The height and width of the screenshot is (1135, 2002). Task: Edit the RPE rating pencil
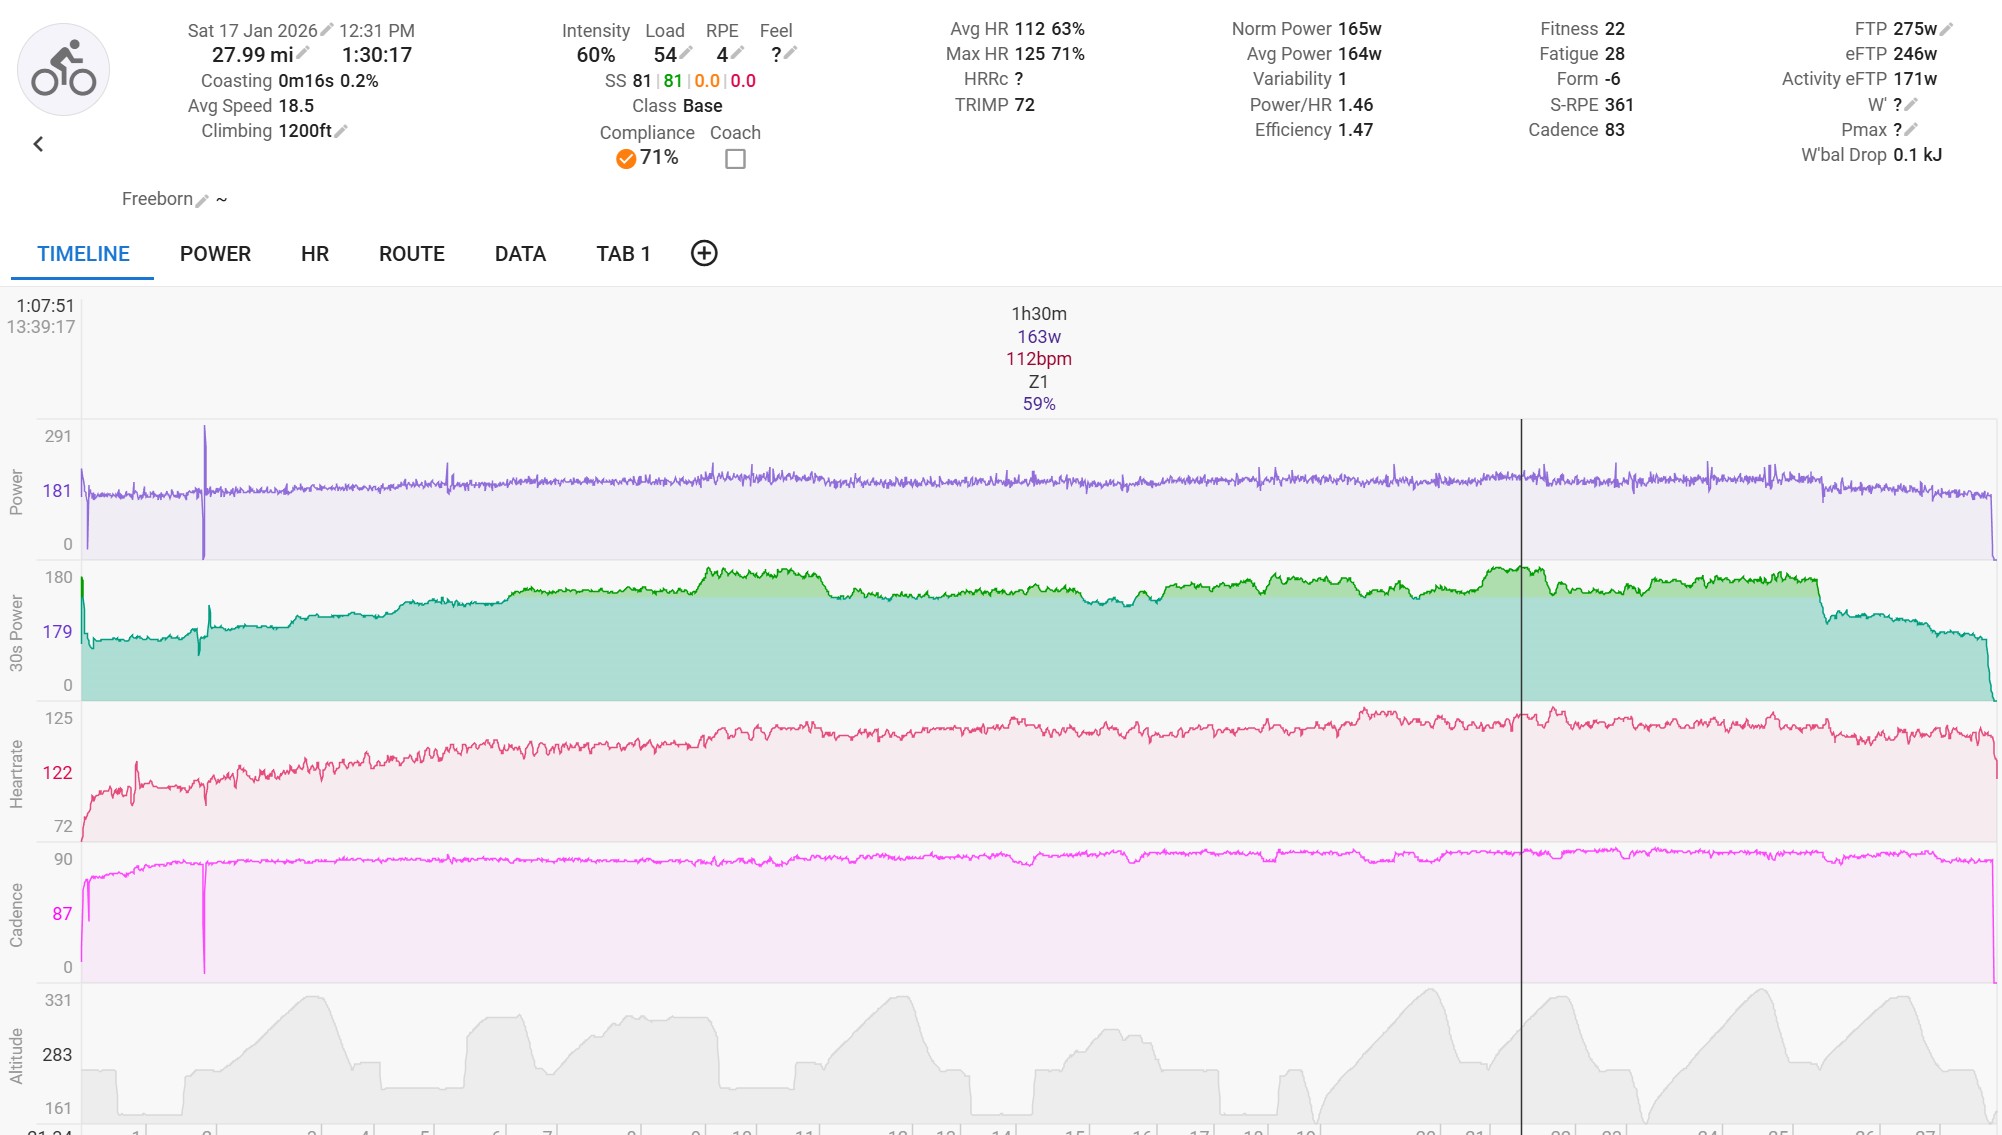pyautogui.click(x=738, y=53)
